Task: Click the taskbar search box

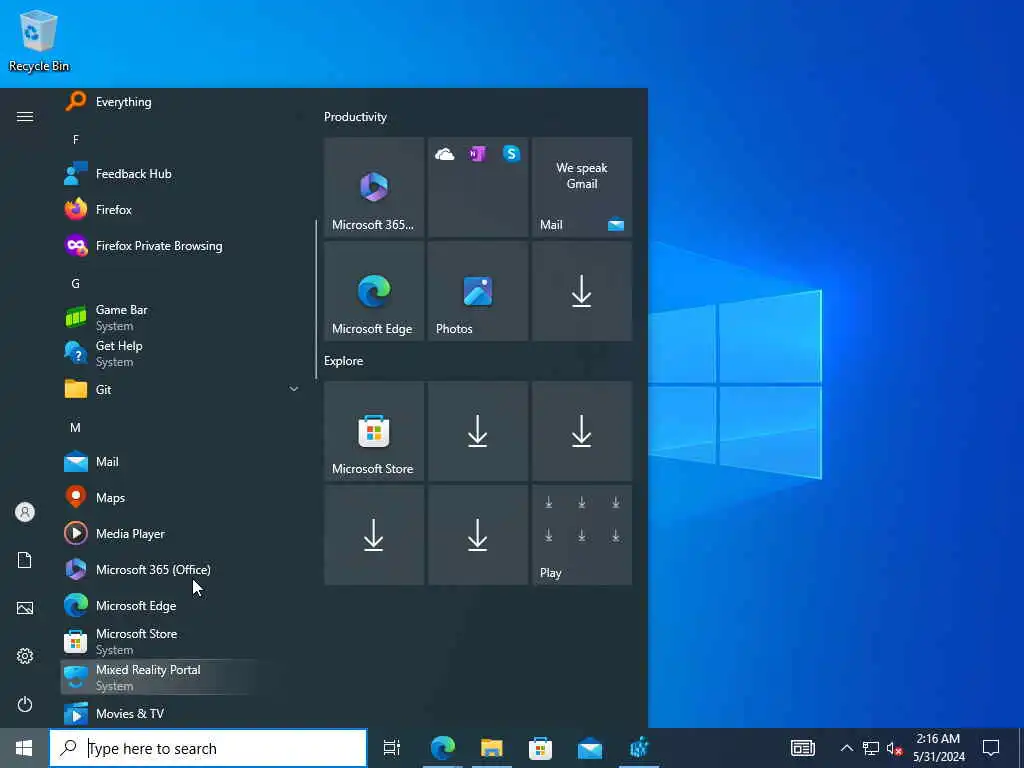Action: coord(208,748)
